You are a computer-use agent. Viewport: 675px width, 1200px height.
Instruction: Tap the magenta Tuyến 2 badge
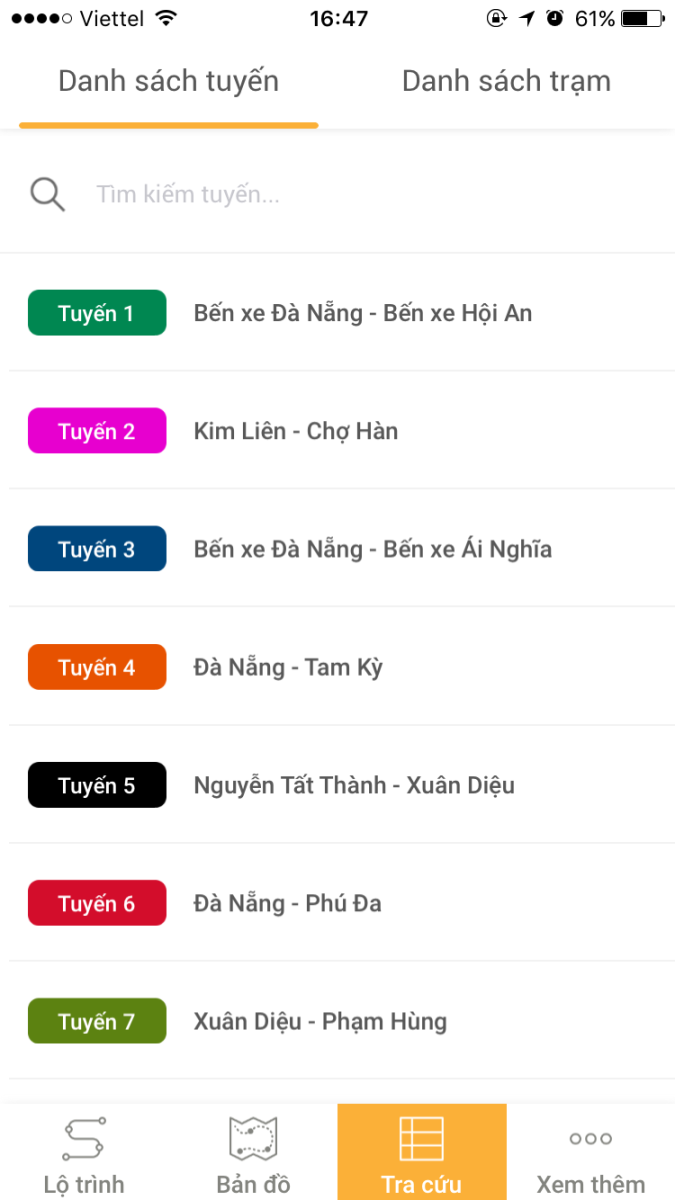[97, 431]
